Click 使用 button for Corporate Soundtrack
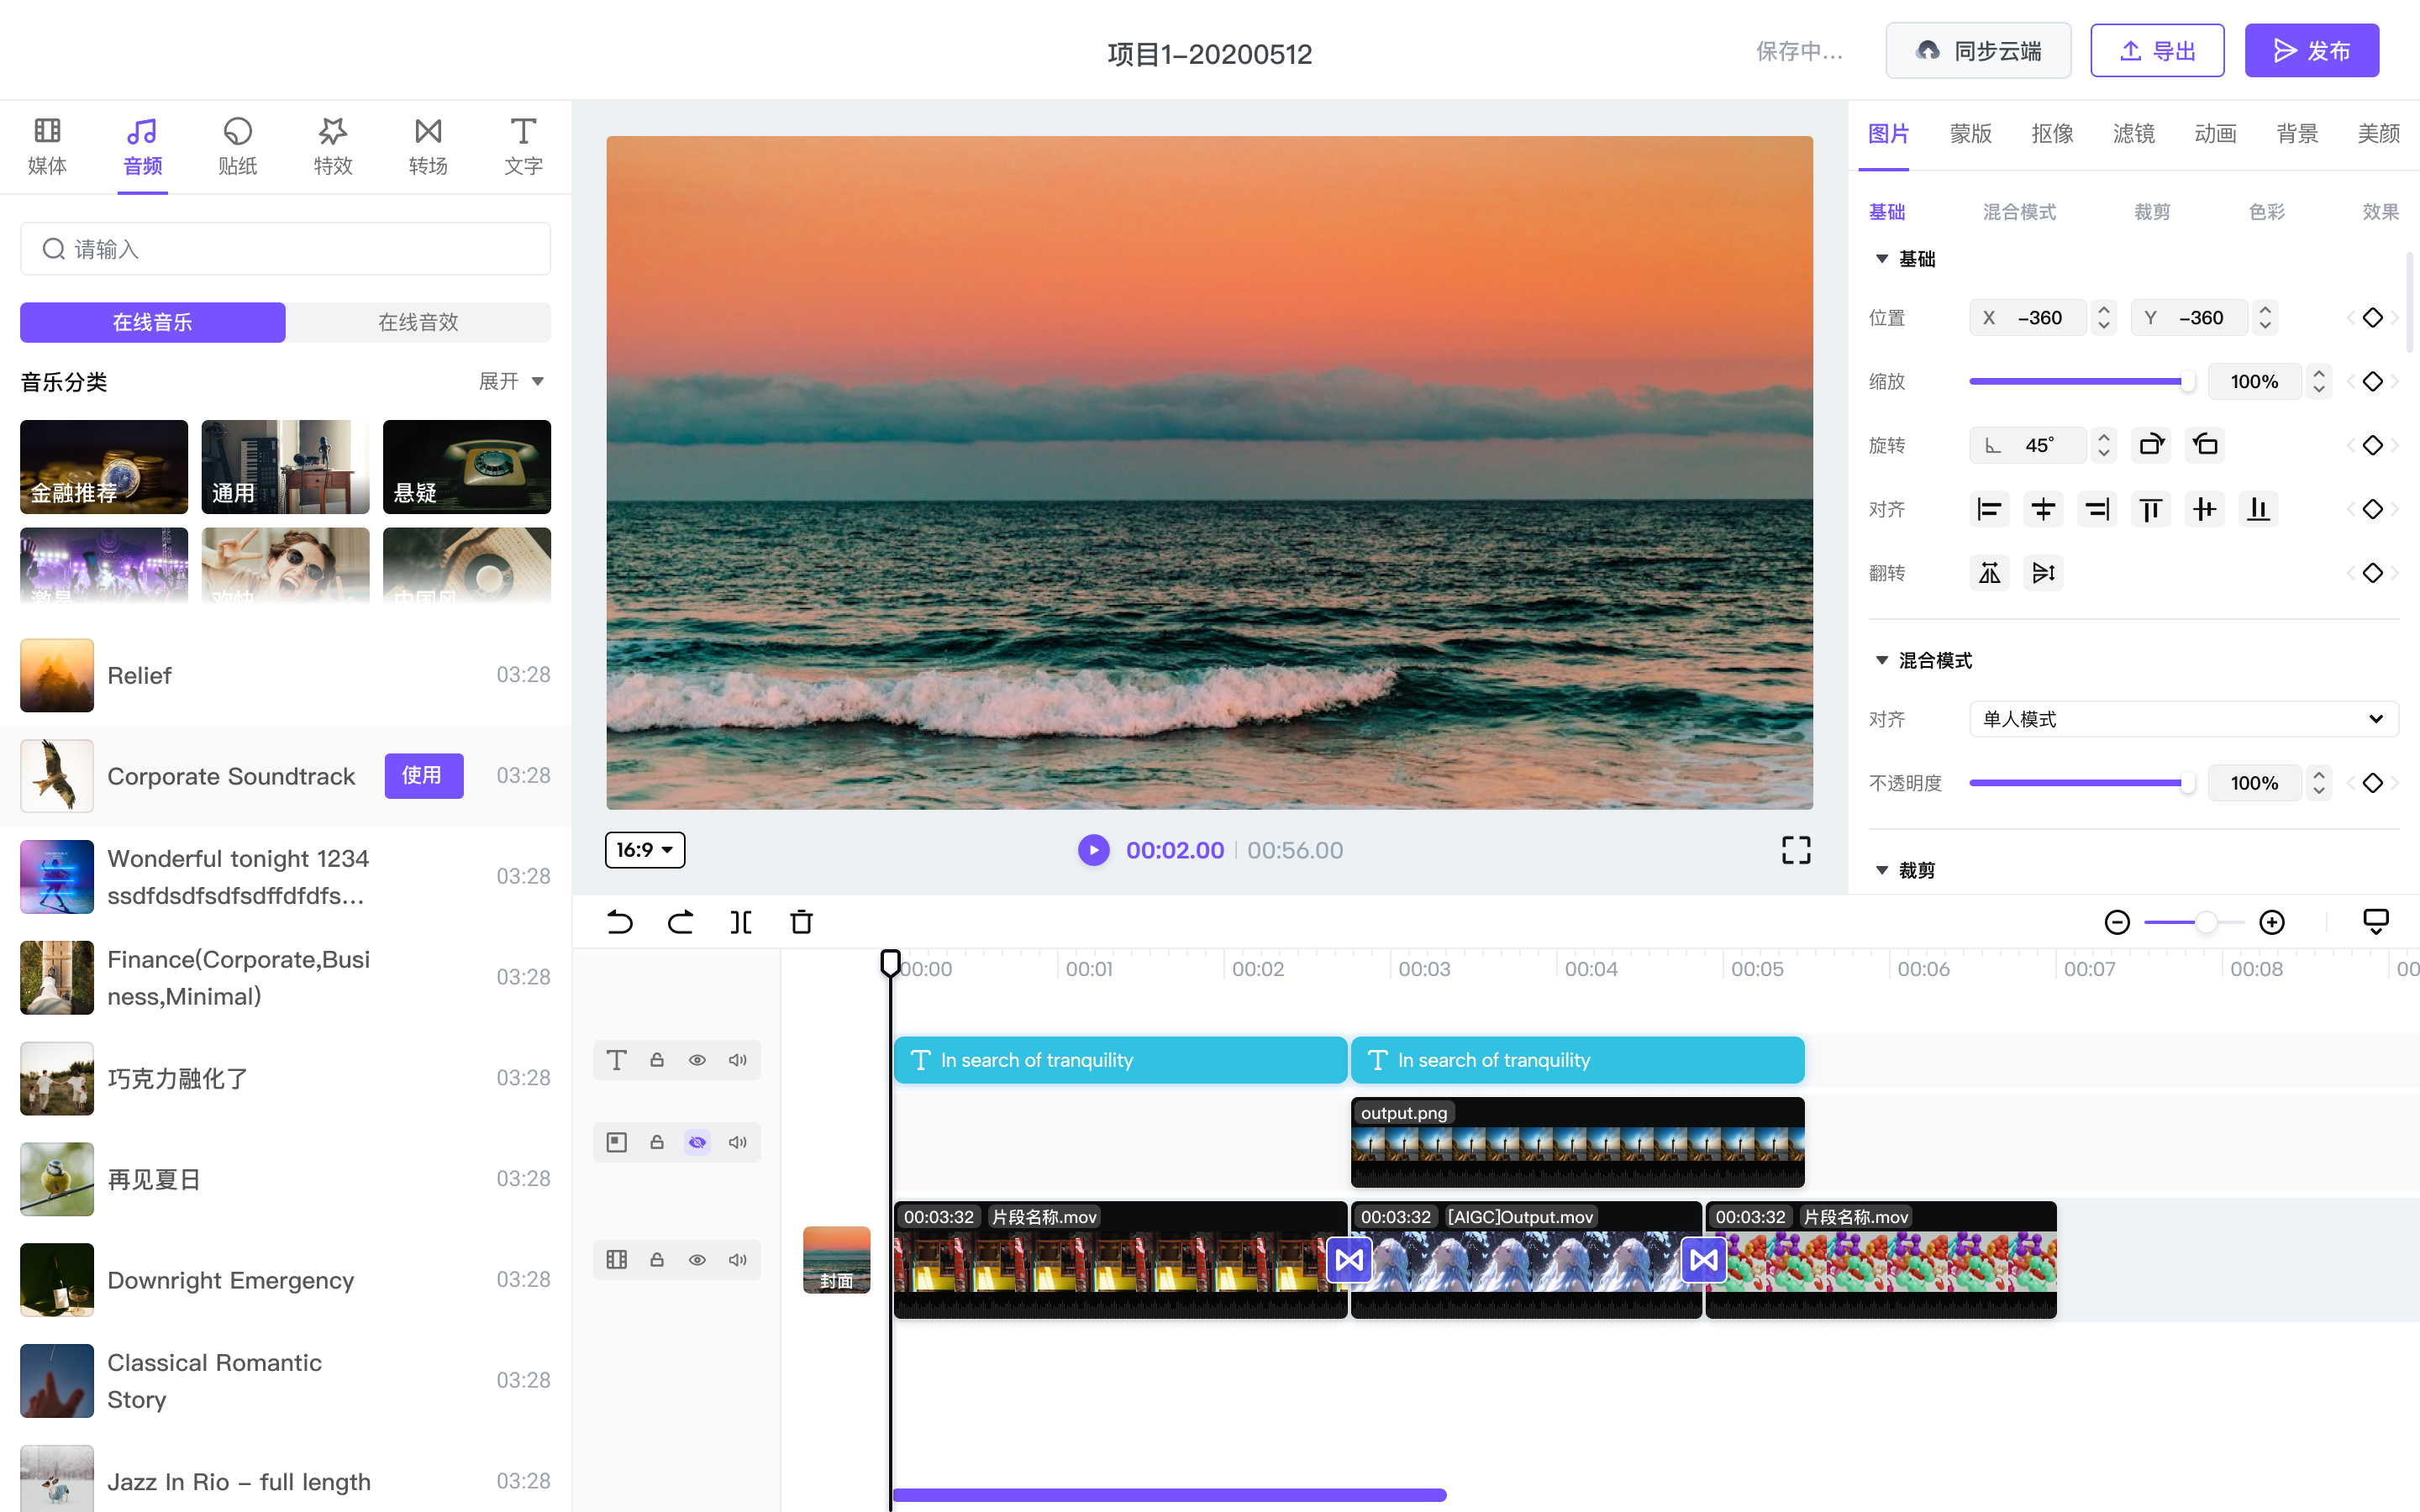Image resolution: width=2420 pixels, height=1512 pixels. (x=423, y=776)
